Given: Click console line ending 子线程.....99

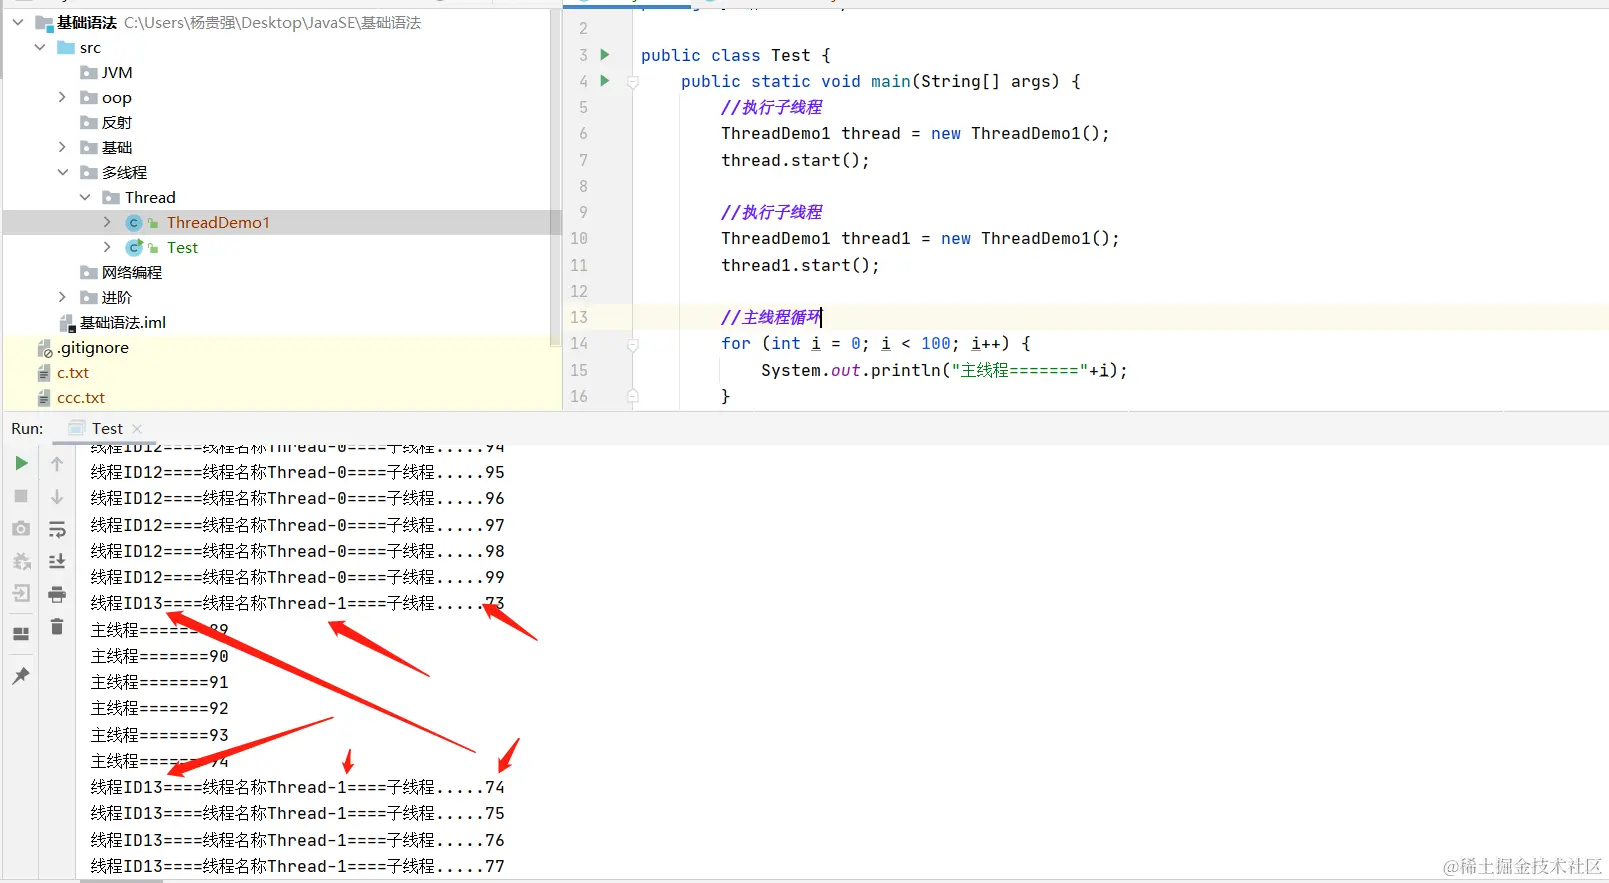Looking at the screenshot, I should 298,577.
